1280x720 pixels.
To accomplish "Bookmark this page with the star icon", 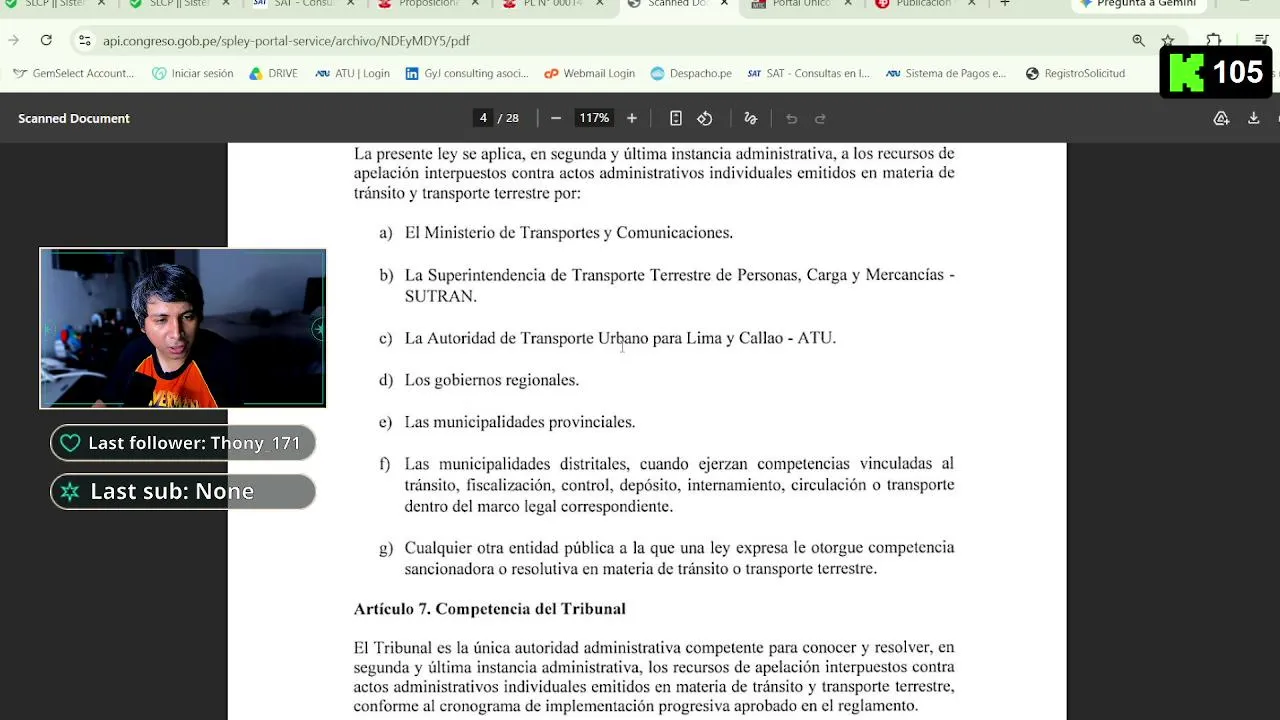I will pyautogui.click(x=1167, y=40).
